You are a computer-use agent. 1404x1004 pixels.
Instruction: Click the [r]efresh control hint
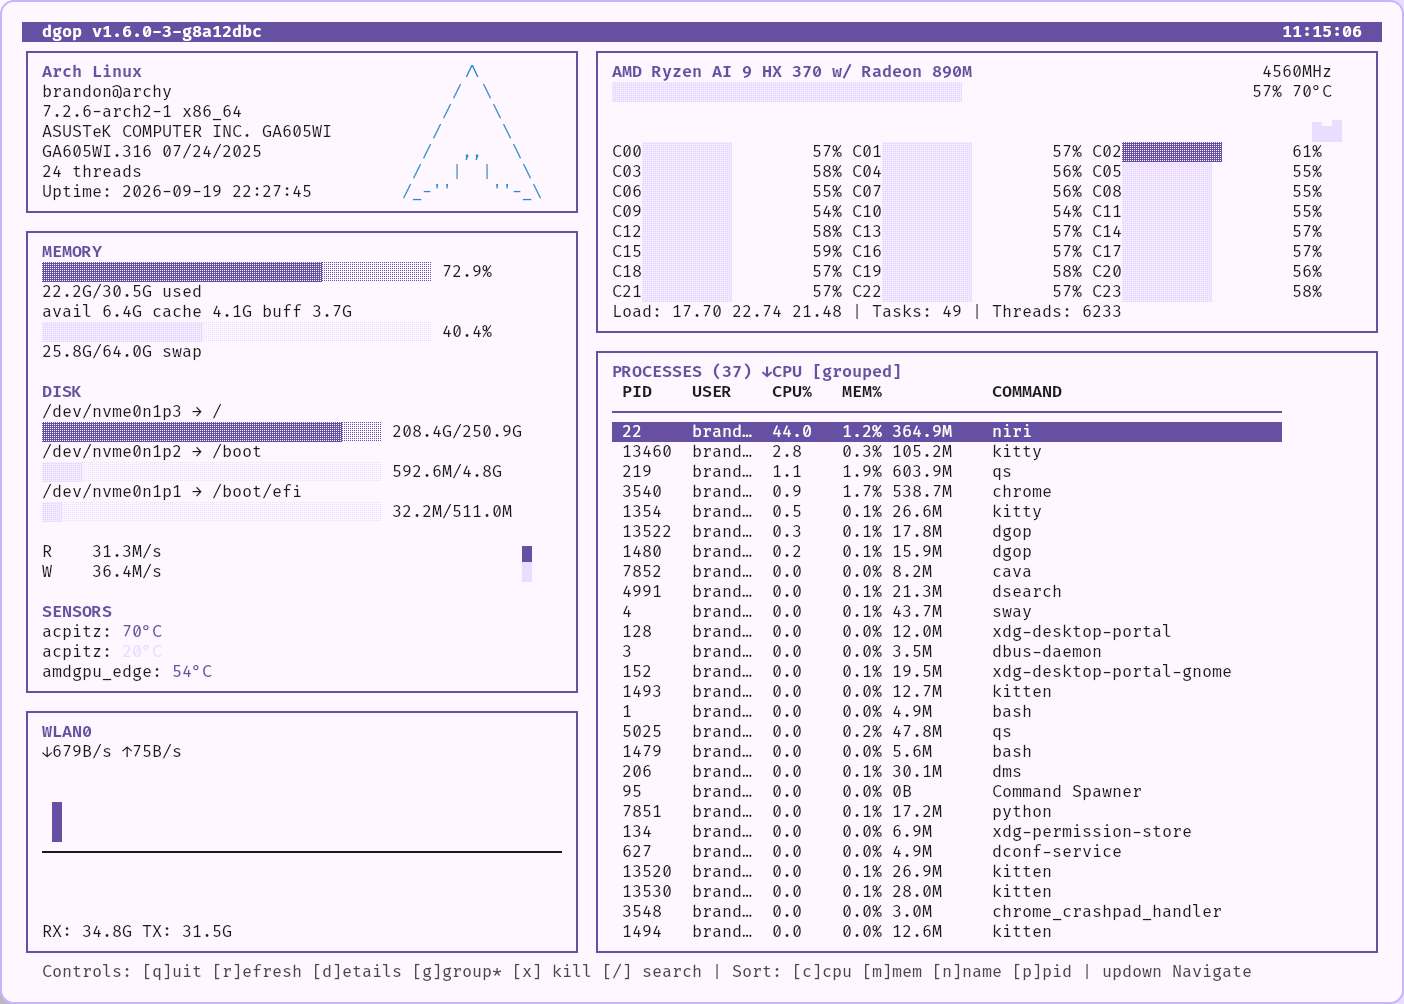(x=257, y=972)
